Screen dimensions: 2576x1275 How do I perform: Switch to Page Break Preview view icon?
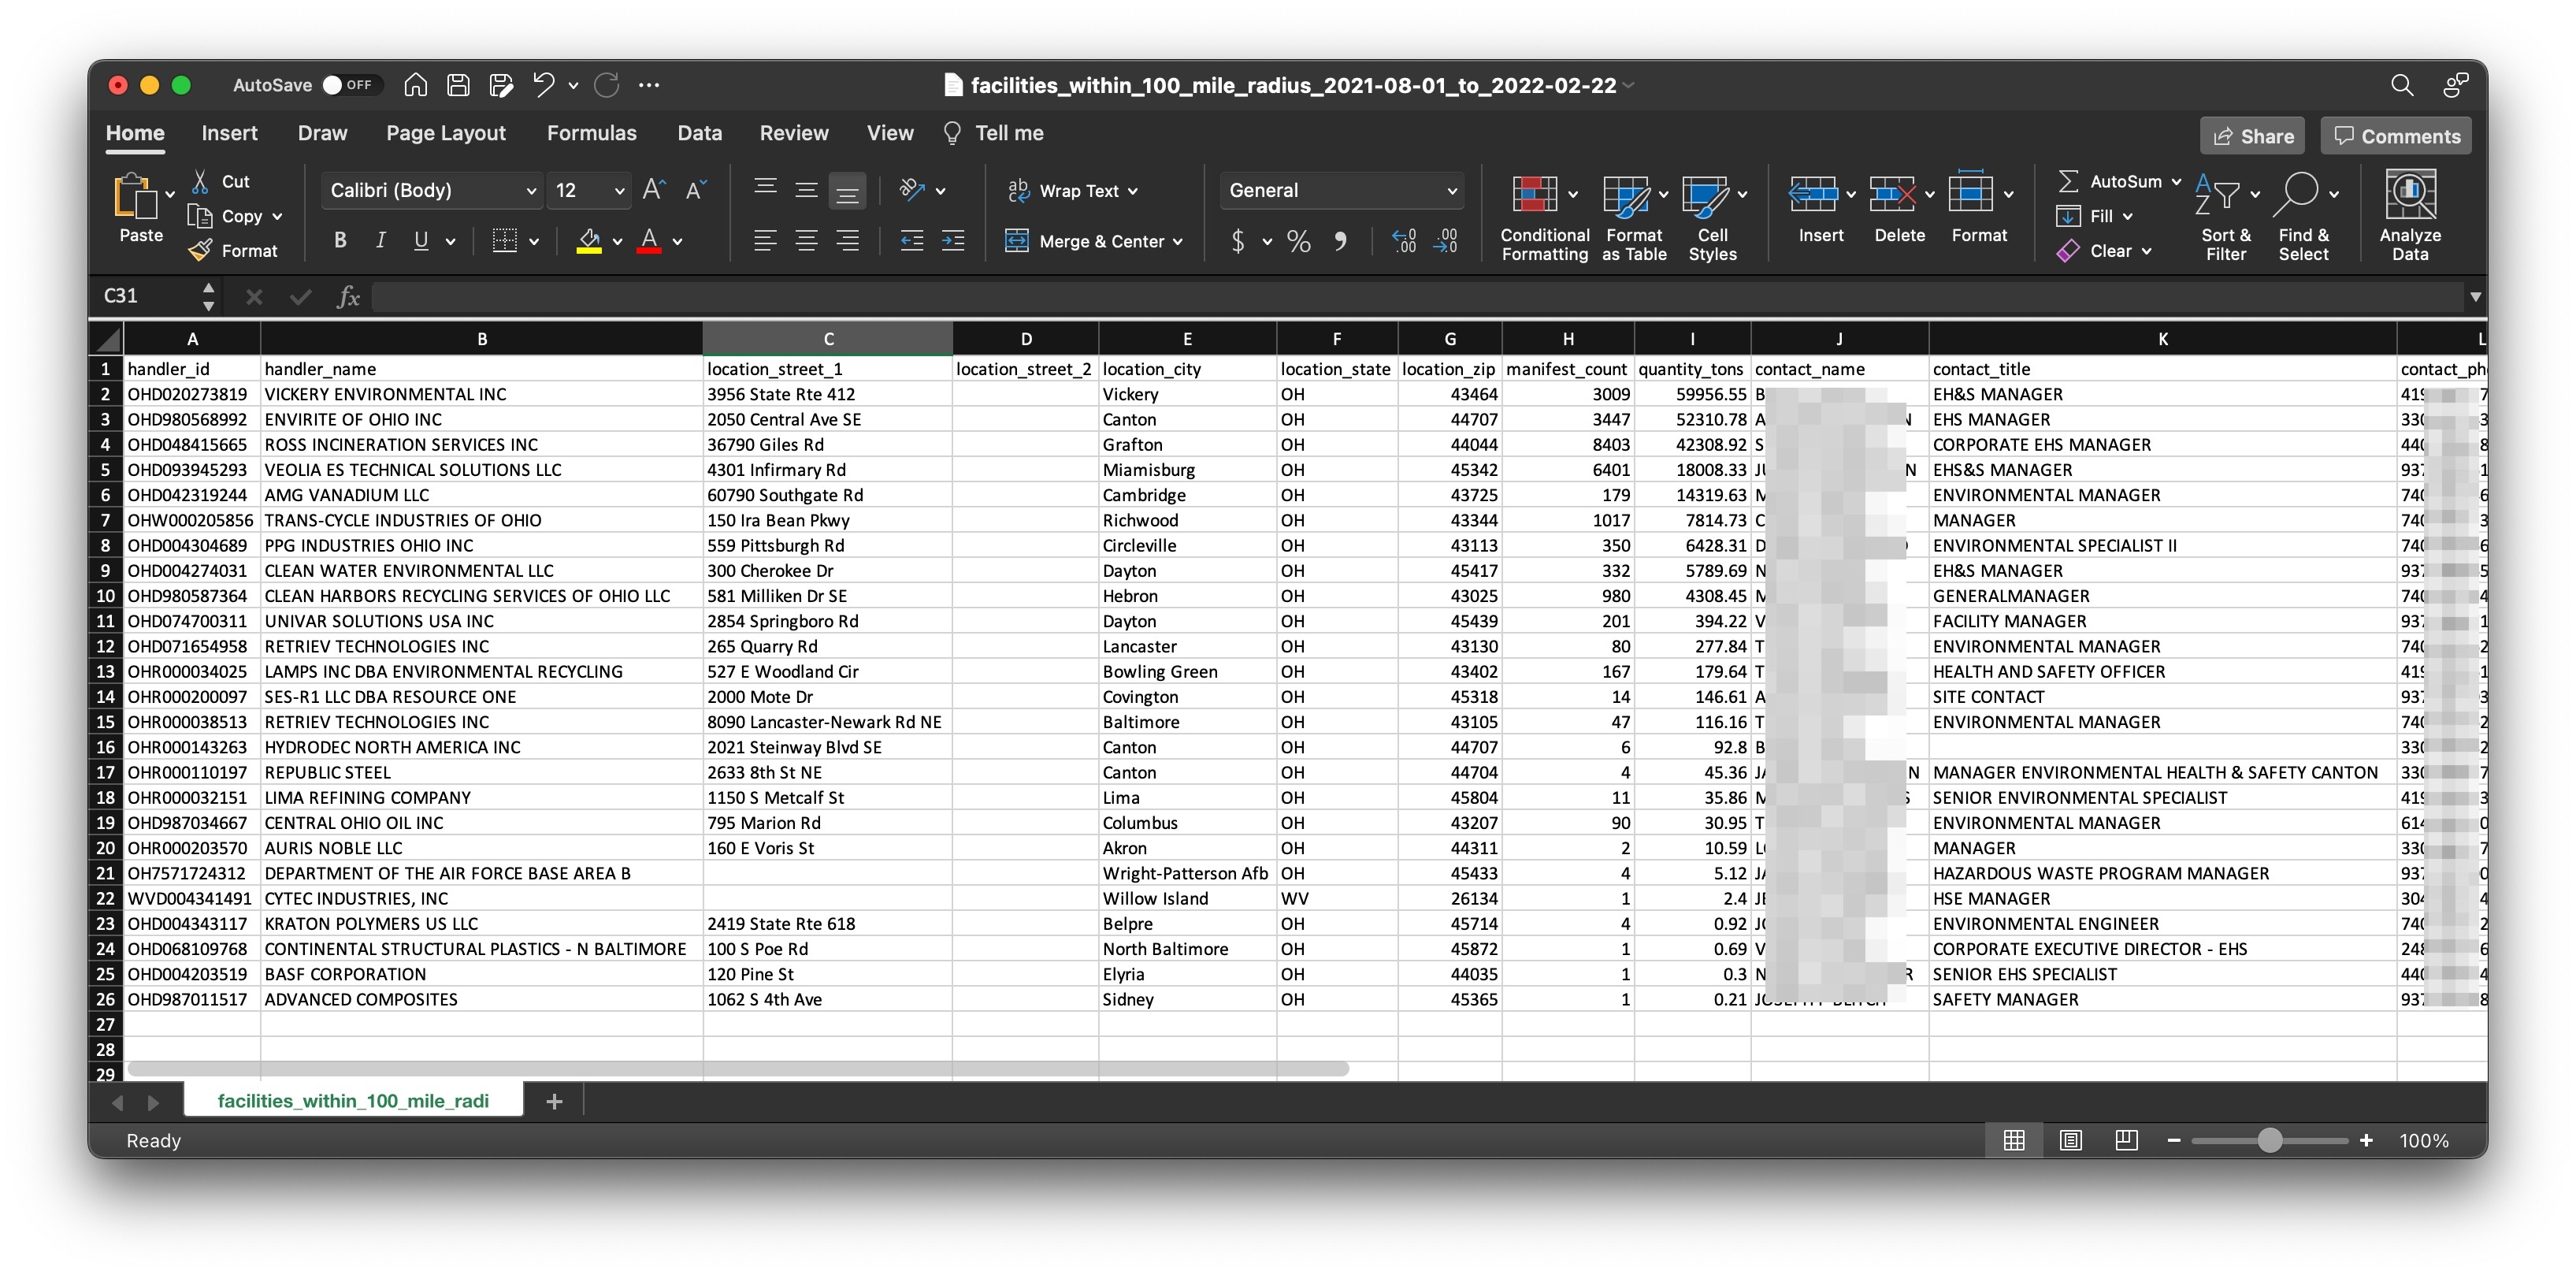(x=2126, y=1140)
